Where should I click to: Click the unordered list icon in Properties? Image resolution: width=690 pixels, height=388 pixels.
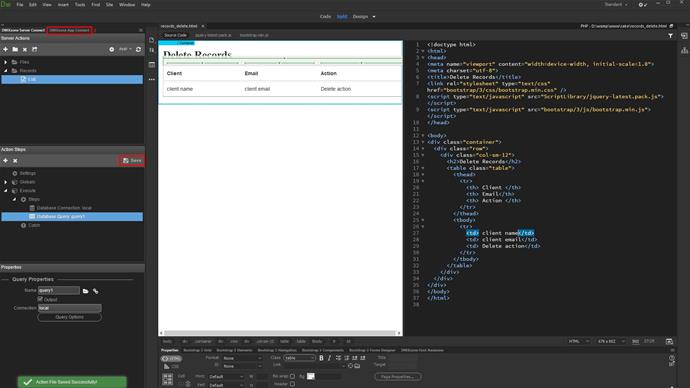(338, 358)
